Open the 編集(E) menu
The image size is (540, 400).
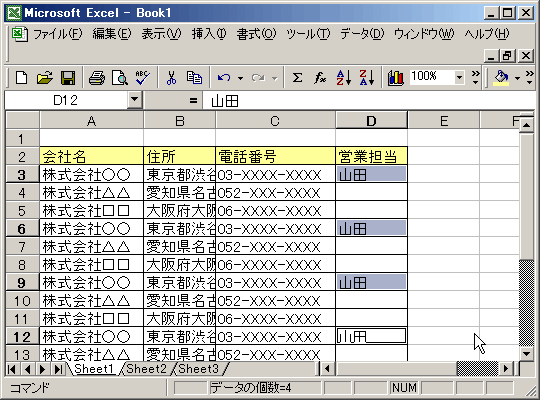coord(112,34)
